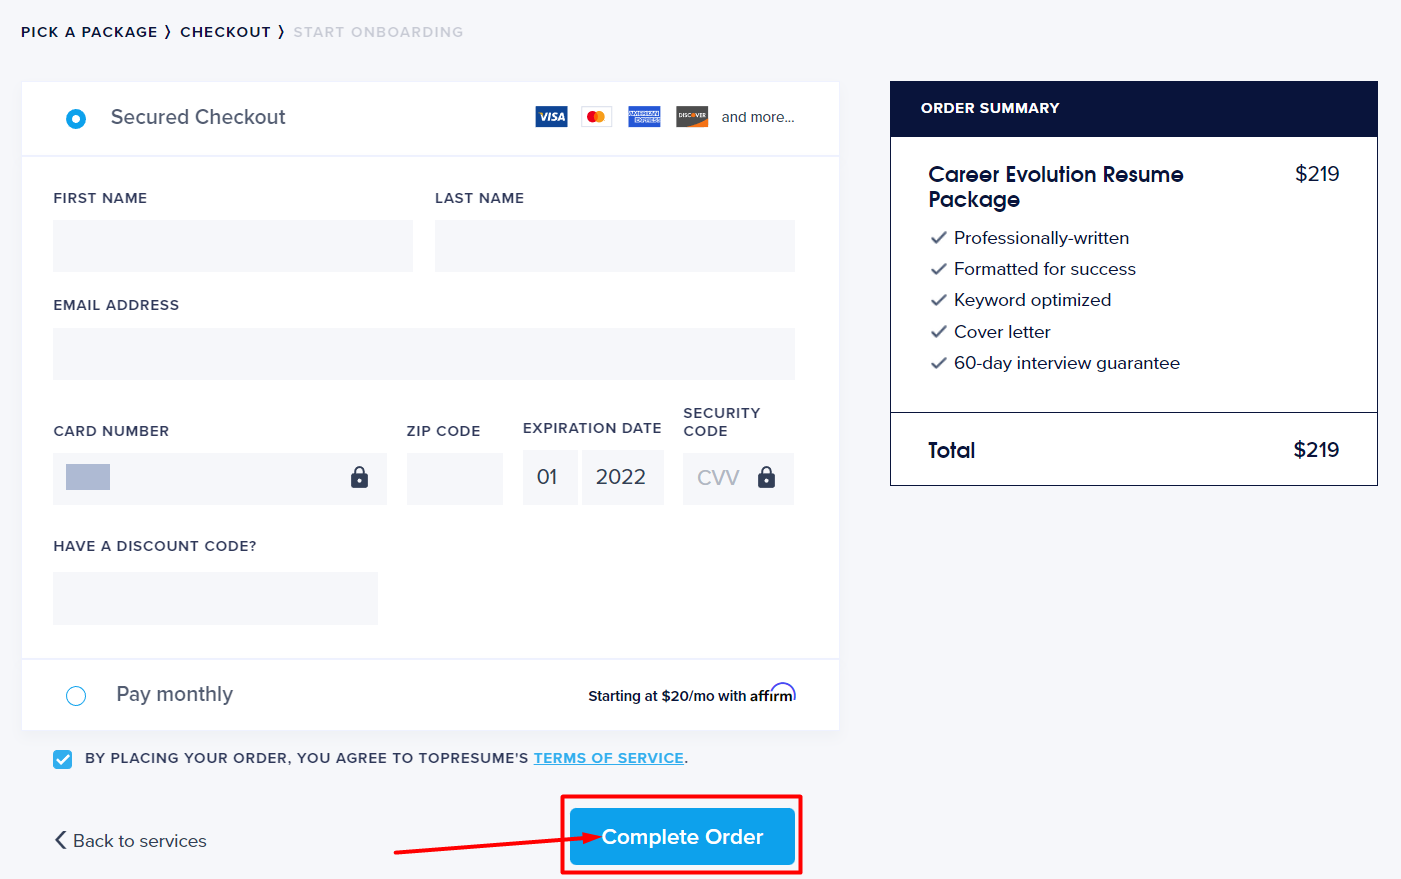Click the First Name input field

[x=233, y=246]
